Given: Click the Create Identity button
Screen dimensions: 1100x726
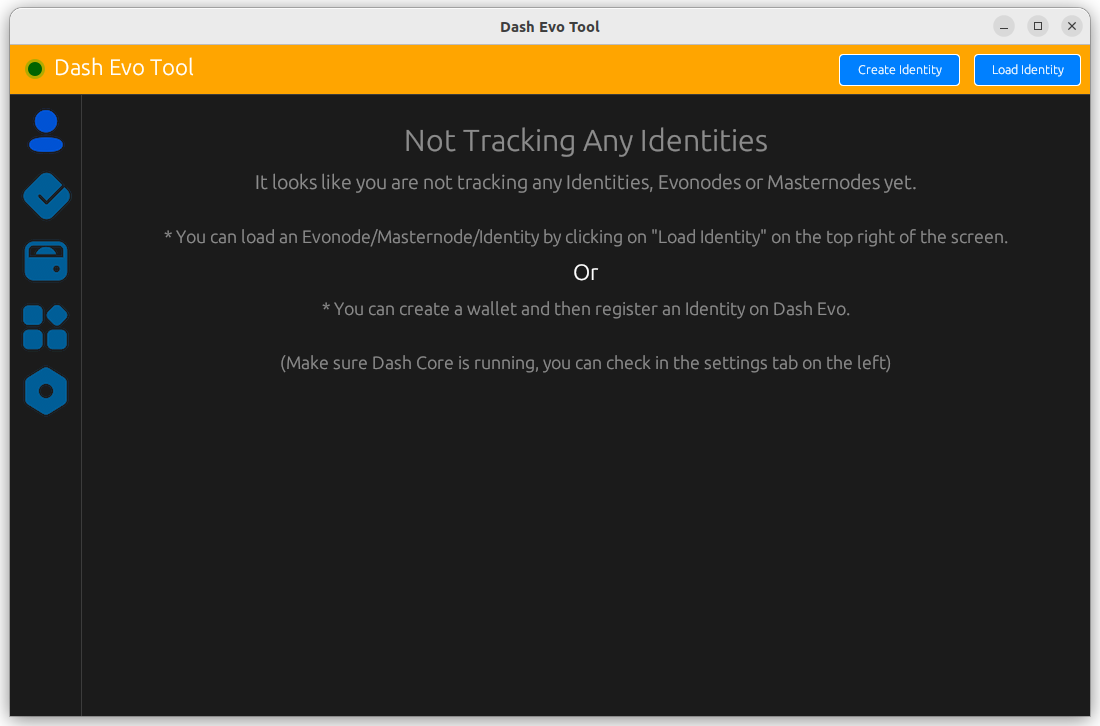Looking at the screenshot, I should pos(899,70).
